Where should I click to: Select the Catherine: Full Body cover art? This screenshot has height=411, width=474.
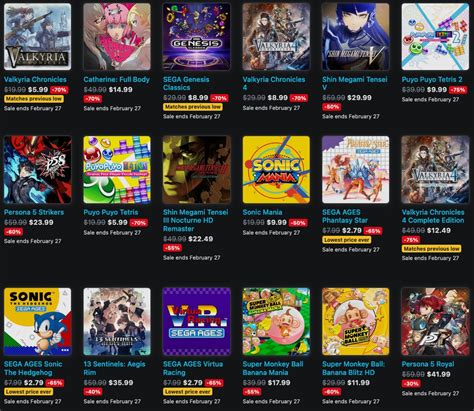coord(117,37)
